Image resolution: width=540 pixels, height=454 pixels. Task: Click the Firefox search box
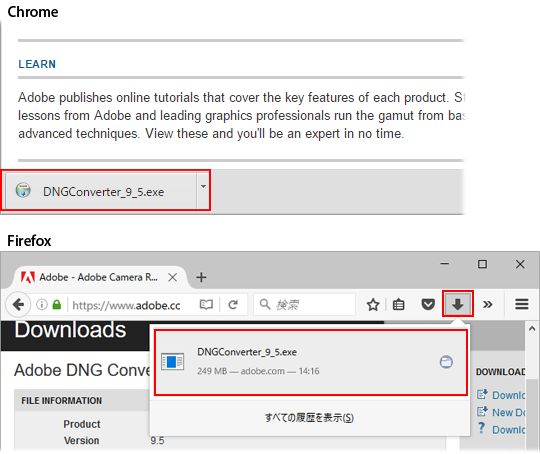304,305
